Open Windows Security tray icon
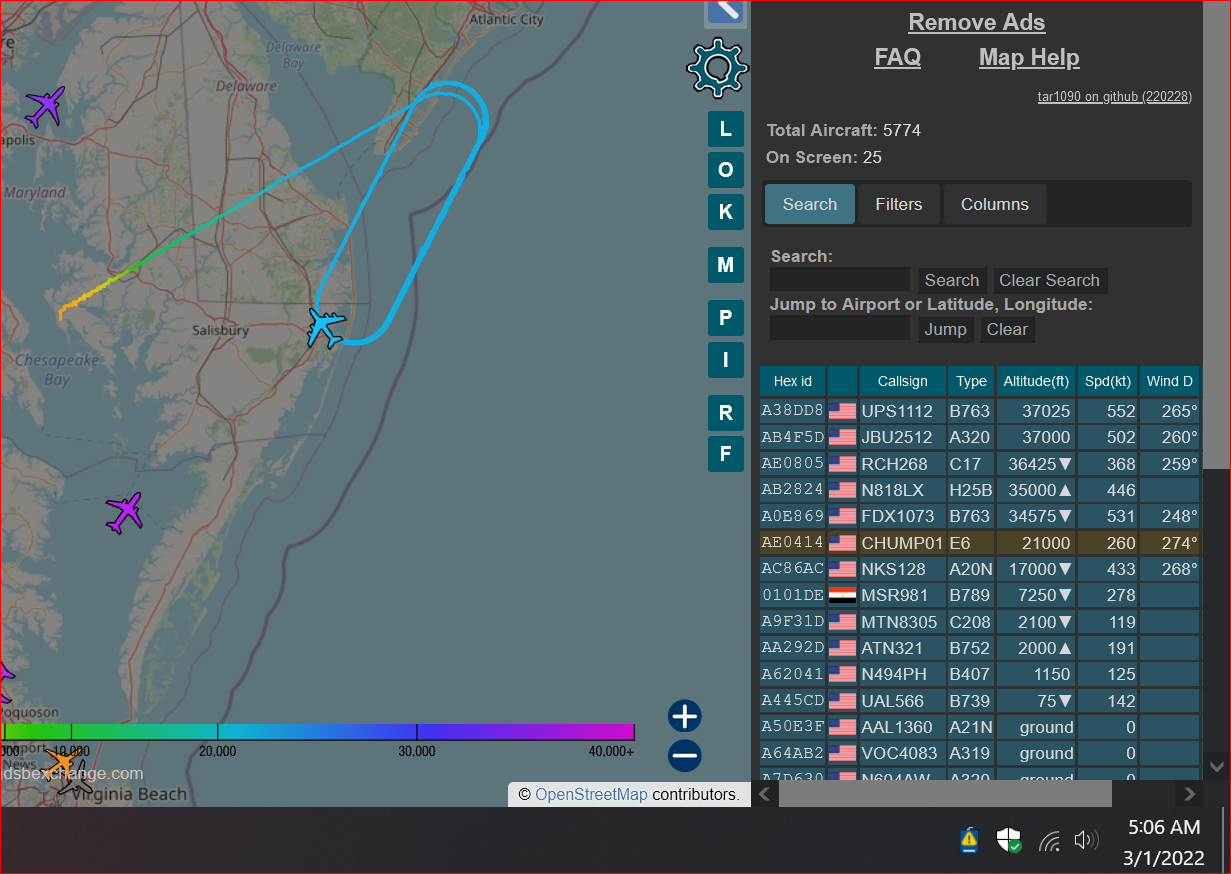The image size is (1231, 874). click(1009, 840)
